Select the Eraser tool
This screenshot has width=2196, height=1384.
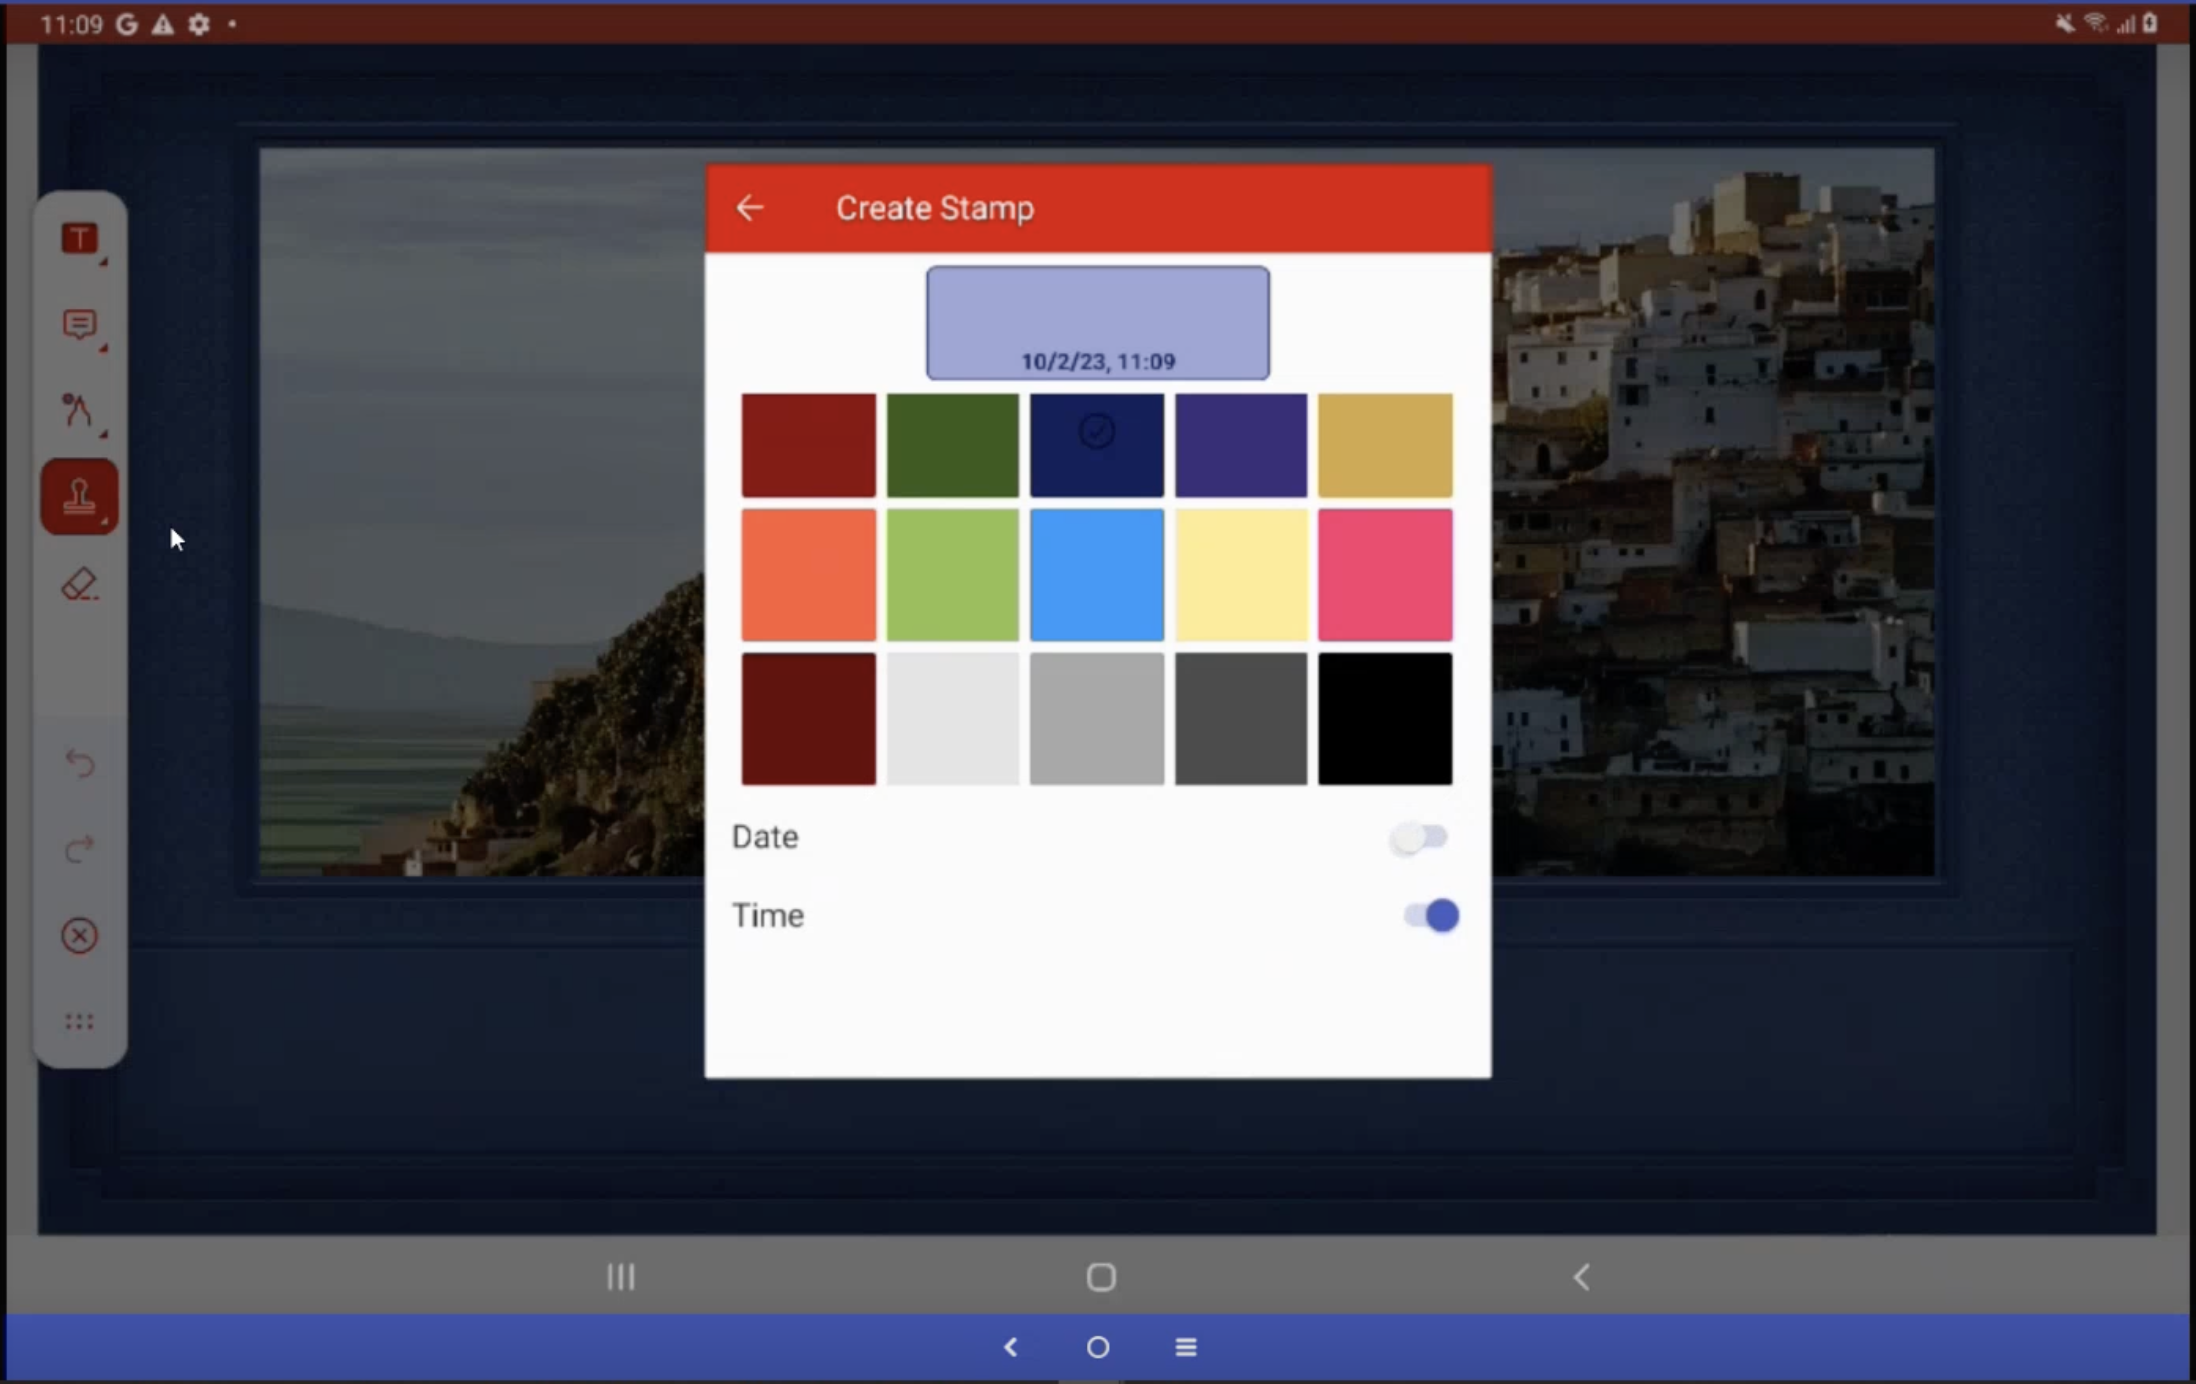pos(79,584)
